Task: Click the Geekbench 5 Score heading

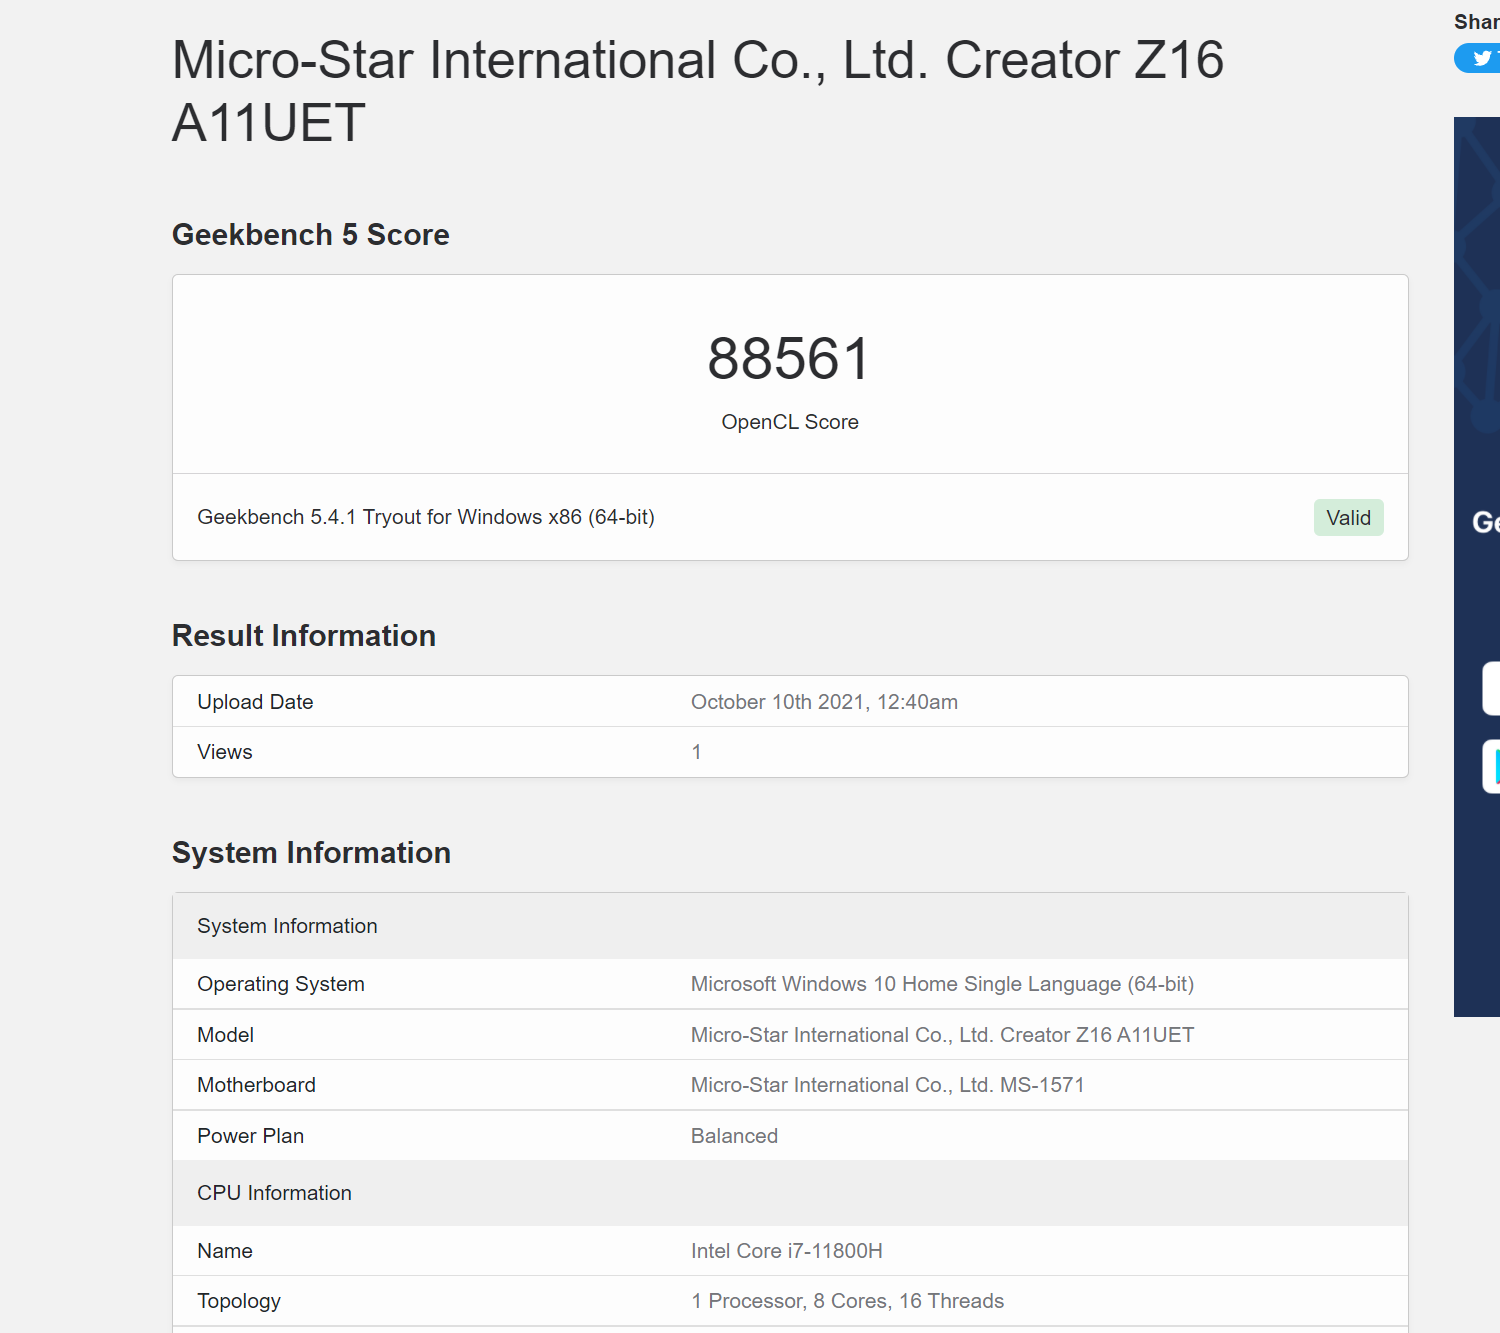Action: [311, 235]
